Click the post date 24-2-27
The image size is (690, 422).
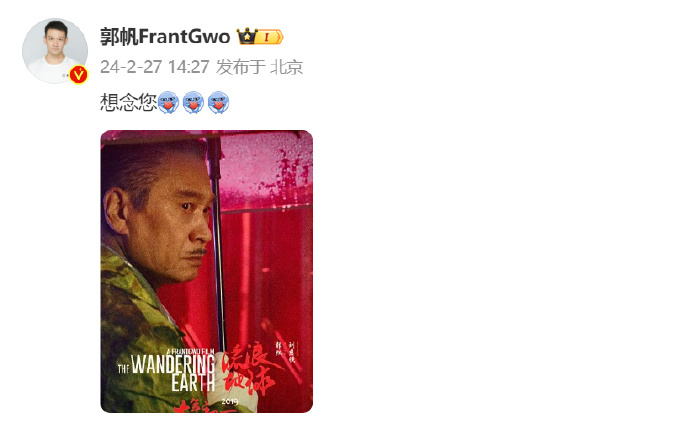pos(131,67)
